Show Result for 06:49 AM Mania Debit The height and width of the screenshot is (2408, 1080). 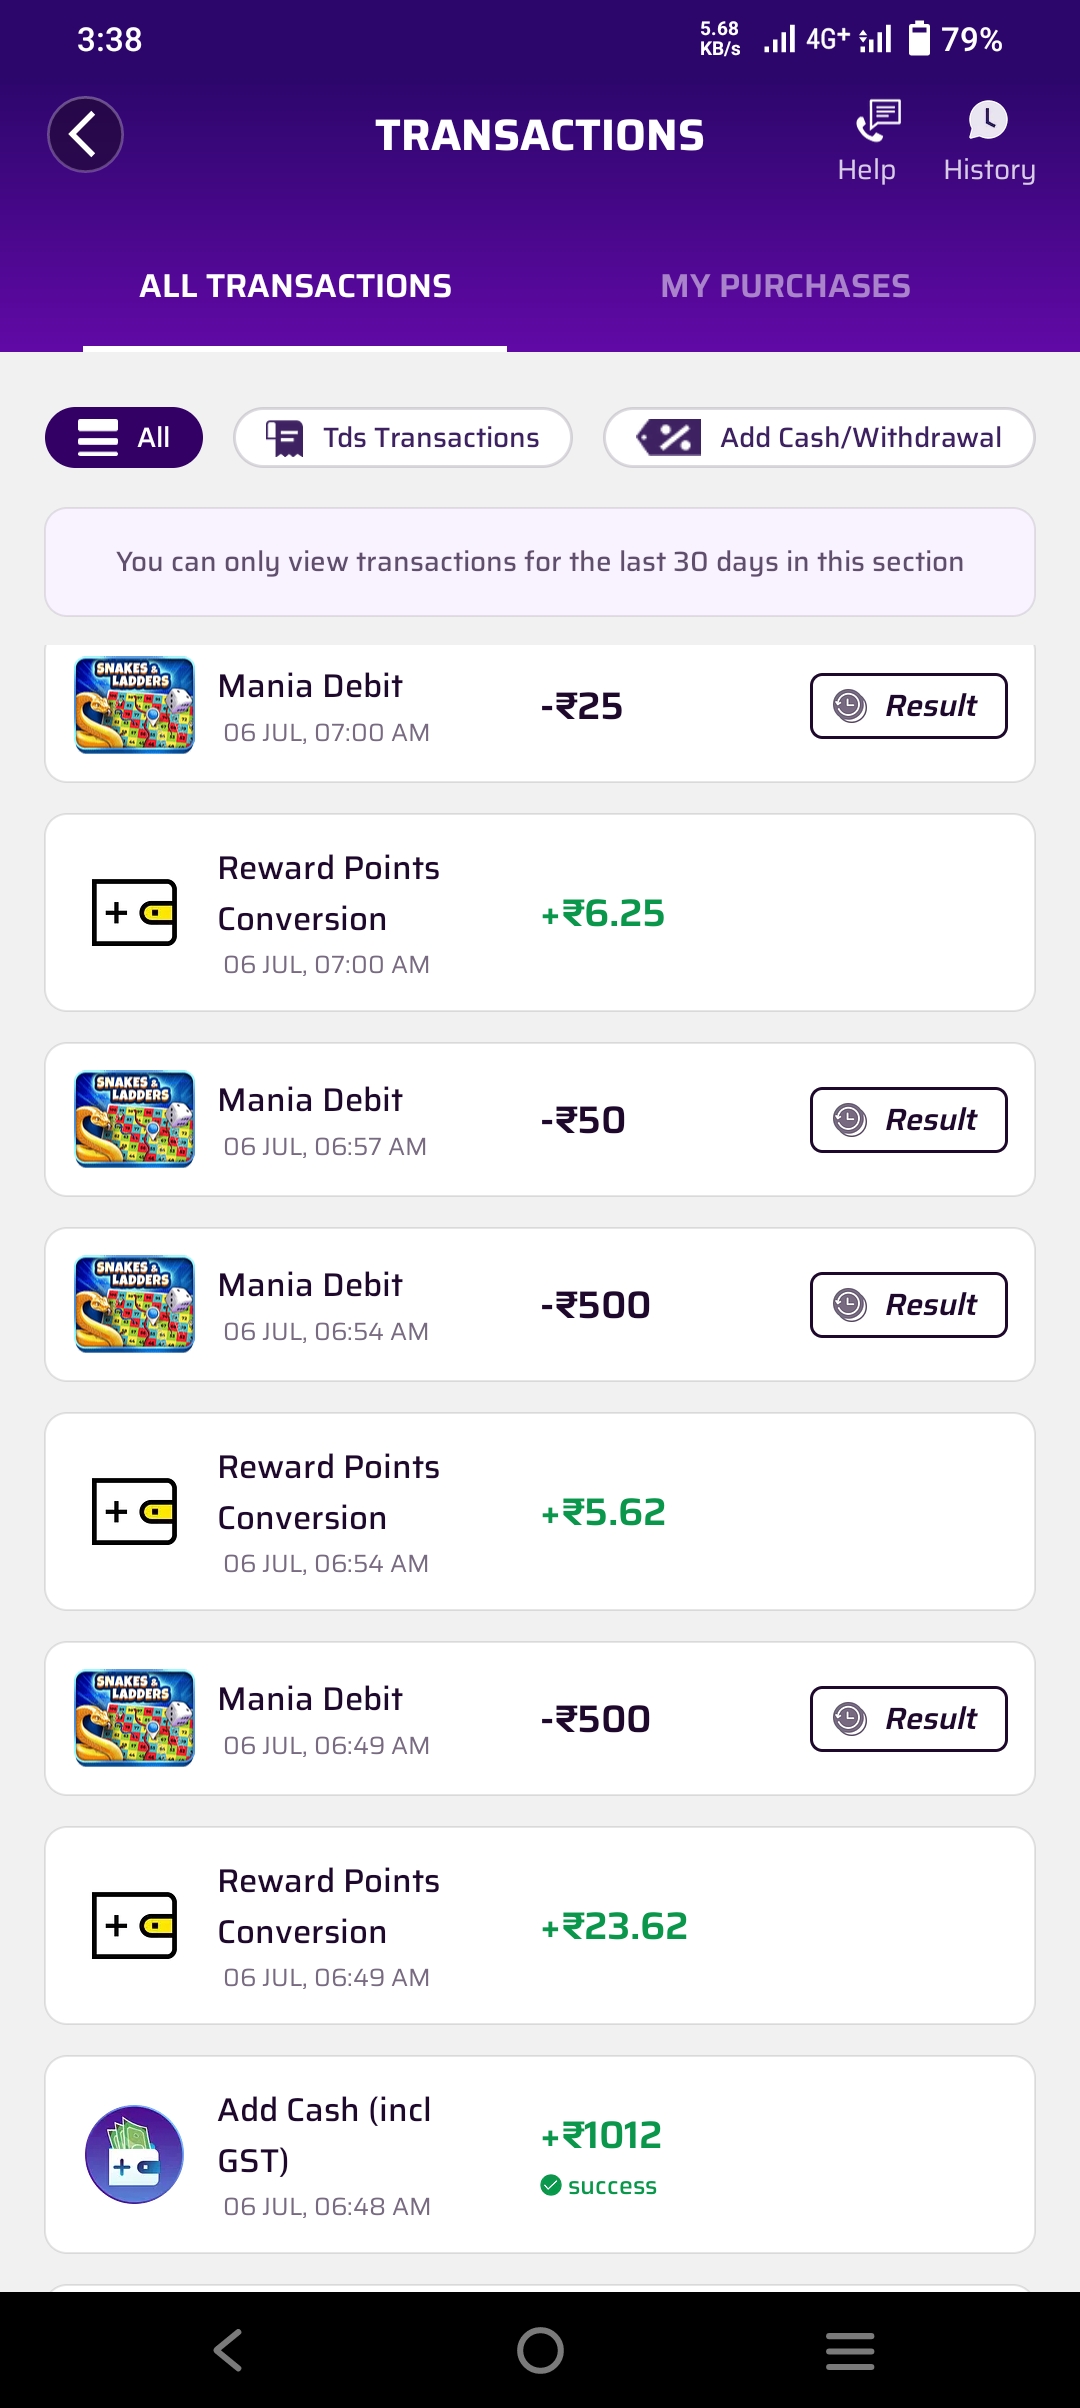pyautogui.click(x=908, y=1719)
